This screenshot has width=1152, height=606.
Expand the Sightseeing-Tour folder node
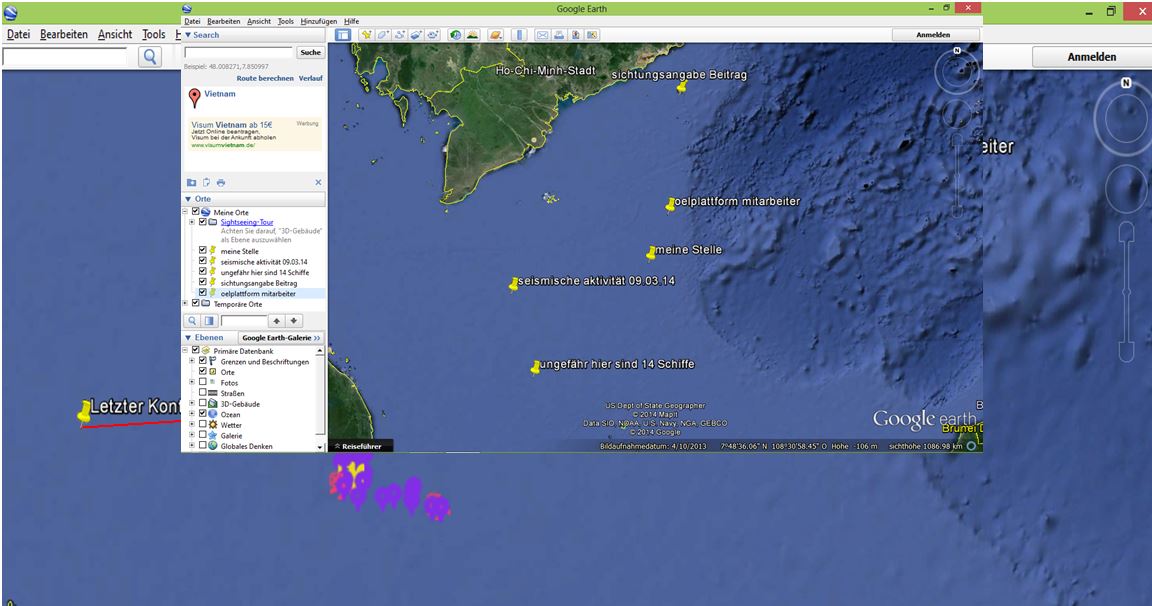pos(192,222)
